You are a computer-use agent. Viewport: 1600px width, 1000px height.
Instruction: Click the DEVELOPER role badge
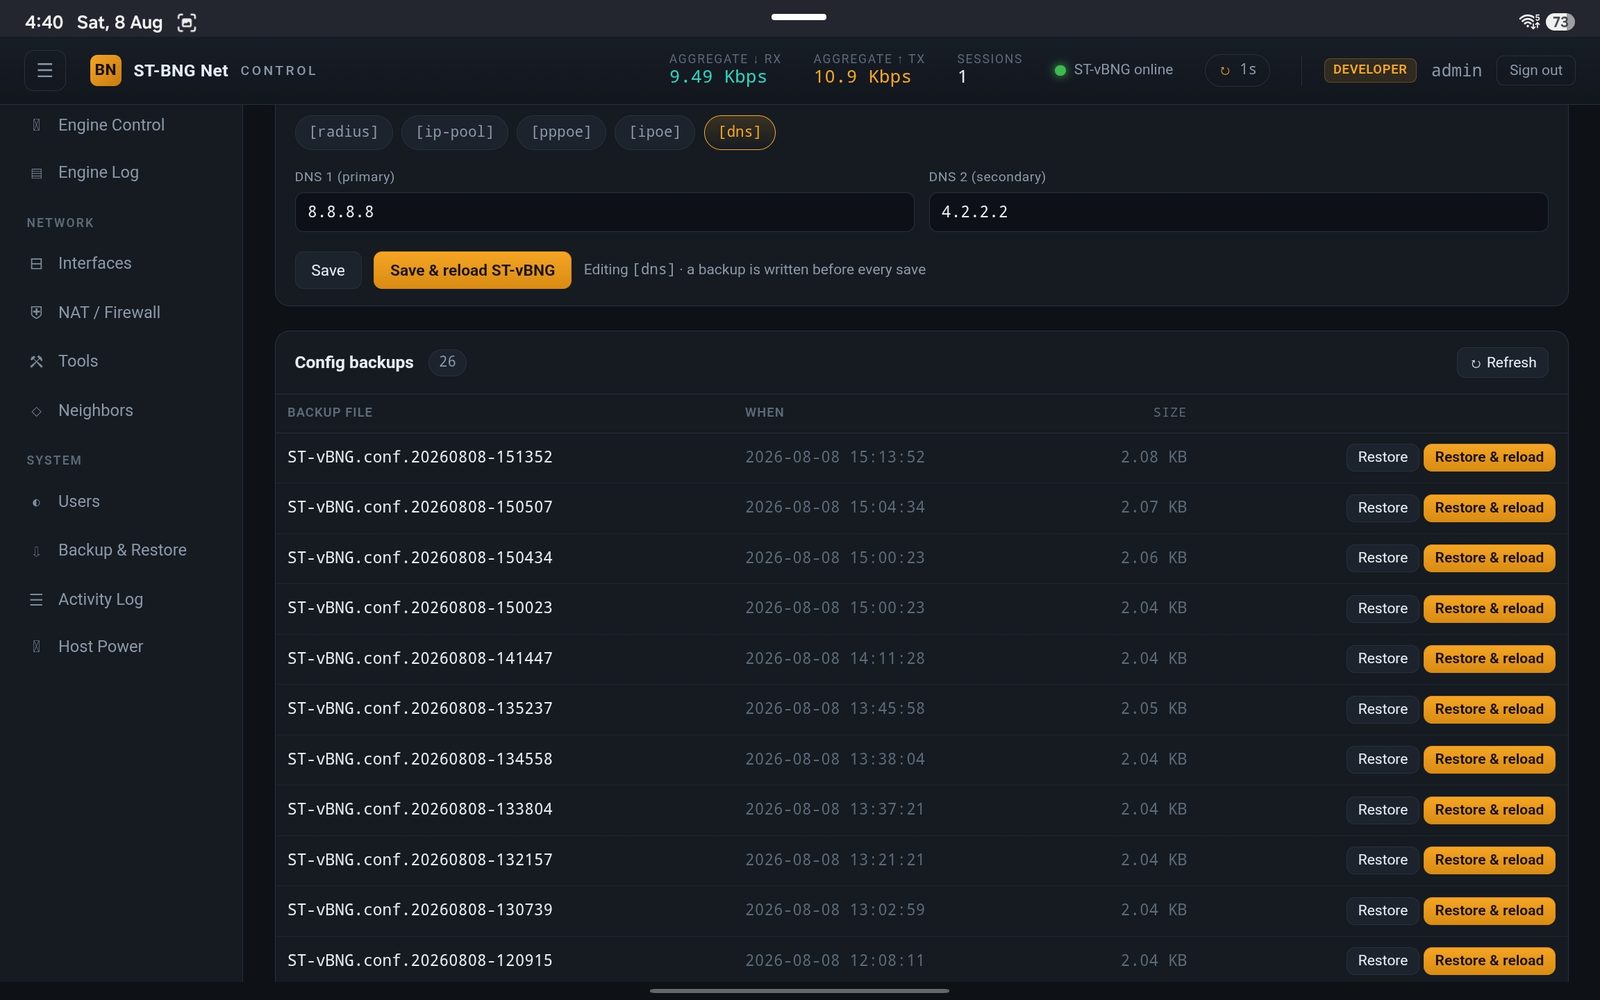[1370, 70]
